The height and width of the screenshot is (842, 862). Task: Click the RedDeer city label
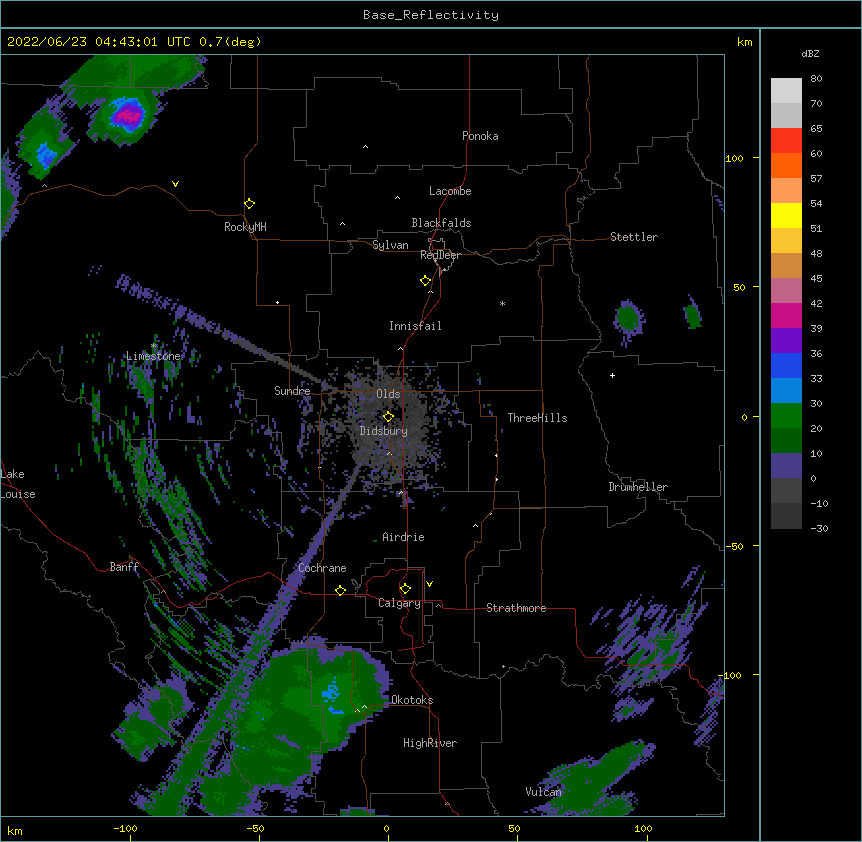coord(440,255)
